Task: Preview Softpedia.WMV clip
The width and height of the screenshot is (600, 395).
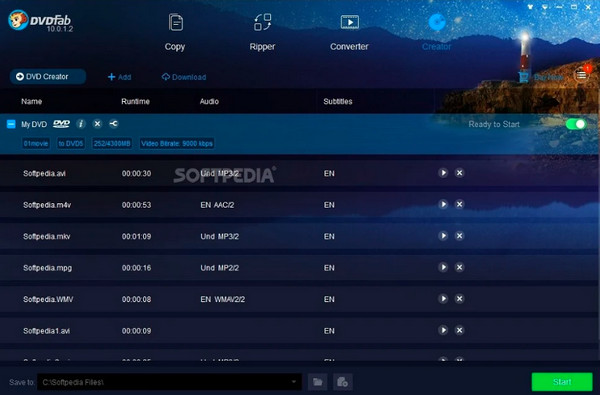Action: [x=443, y=299]
